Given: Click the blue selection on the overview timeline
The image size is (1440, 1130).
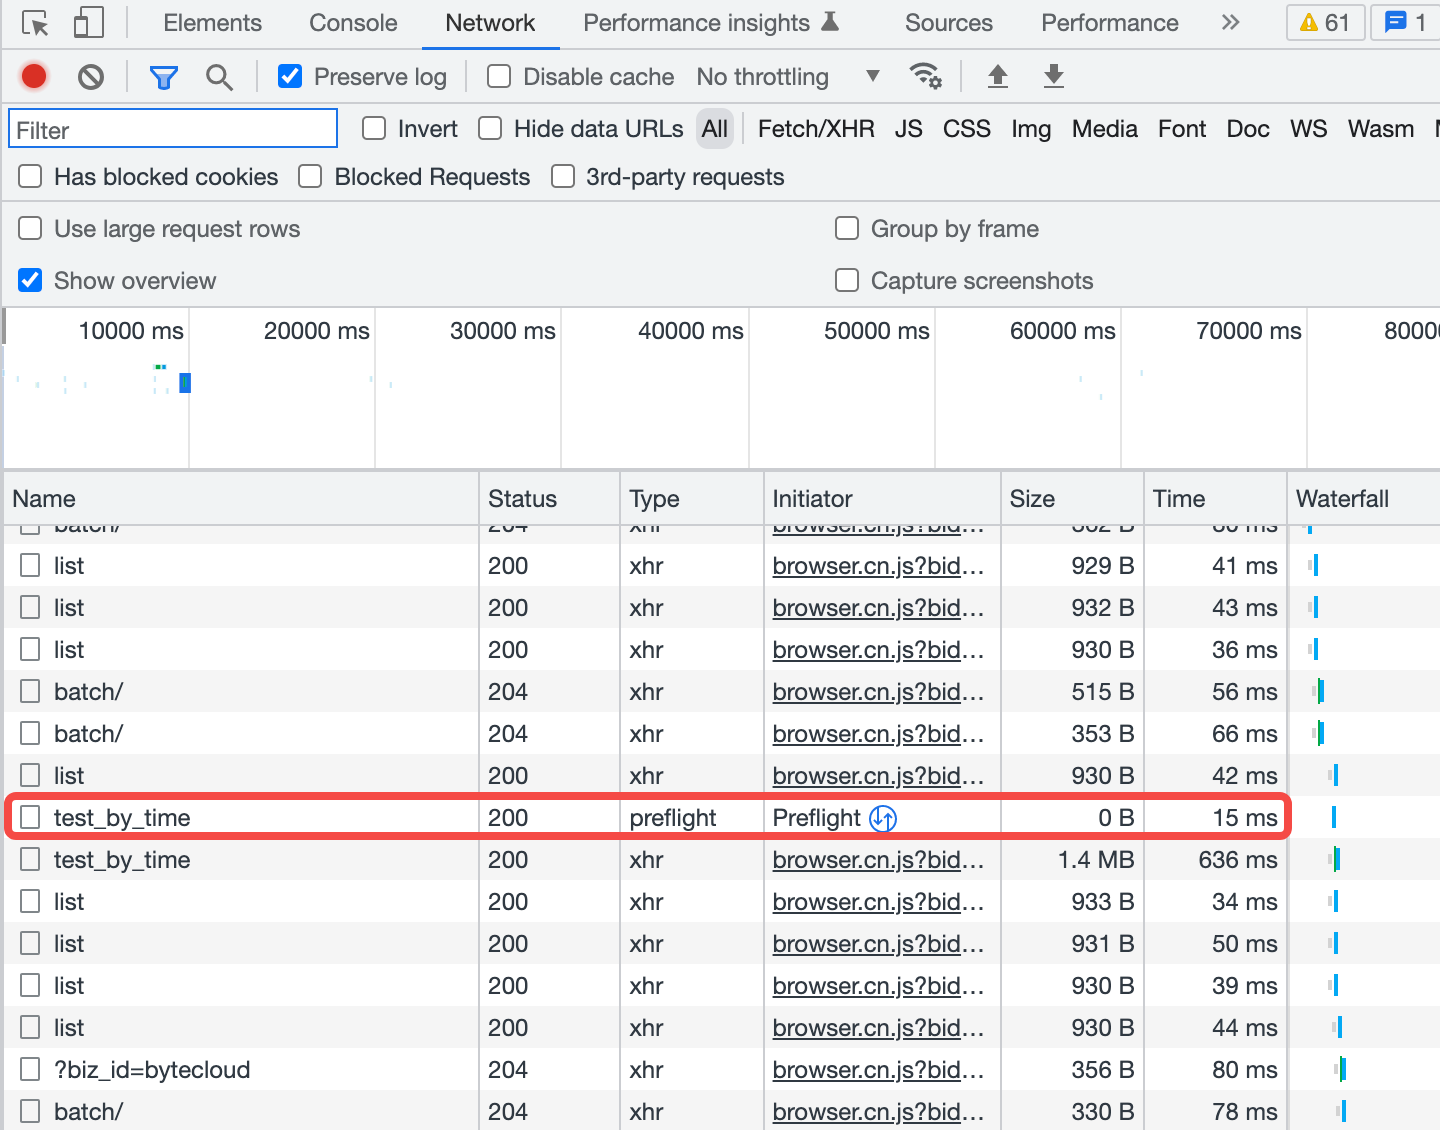Looking at the screenshot, I should tap(185, 382).
